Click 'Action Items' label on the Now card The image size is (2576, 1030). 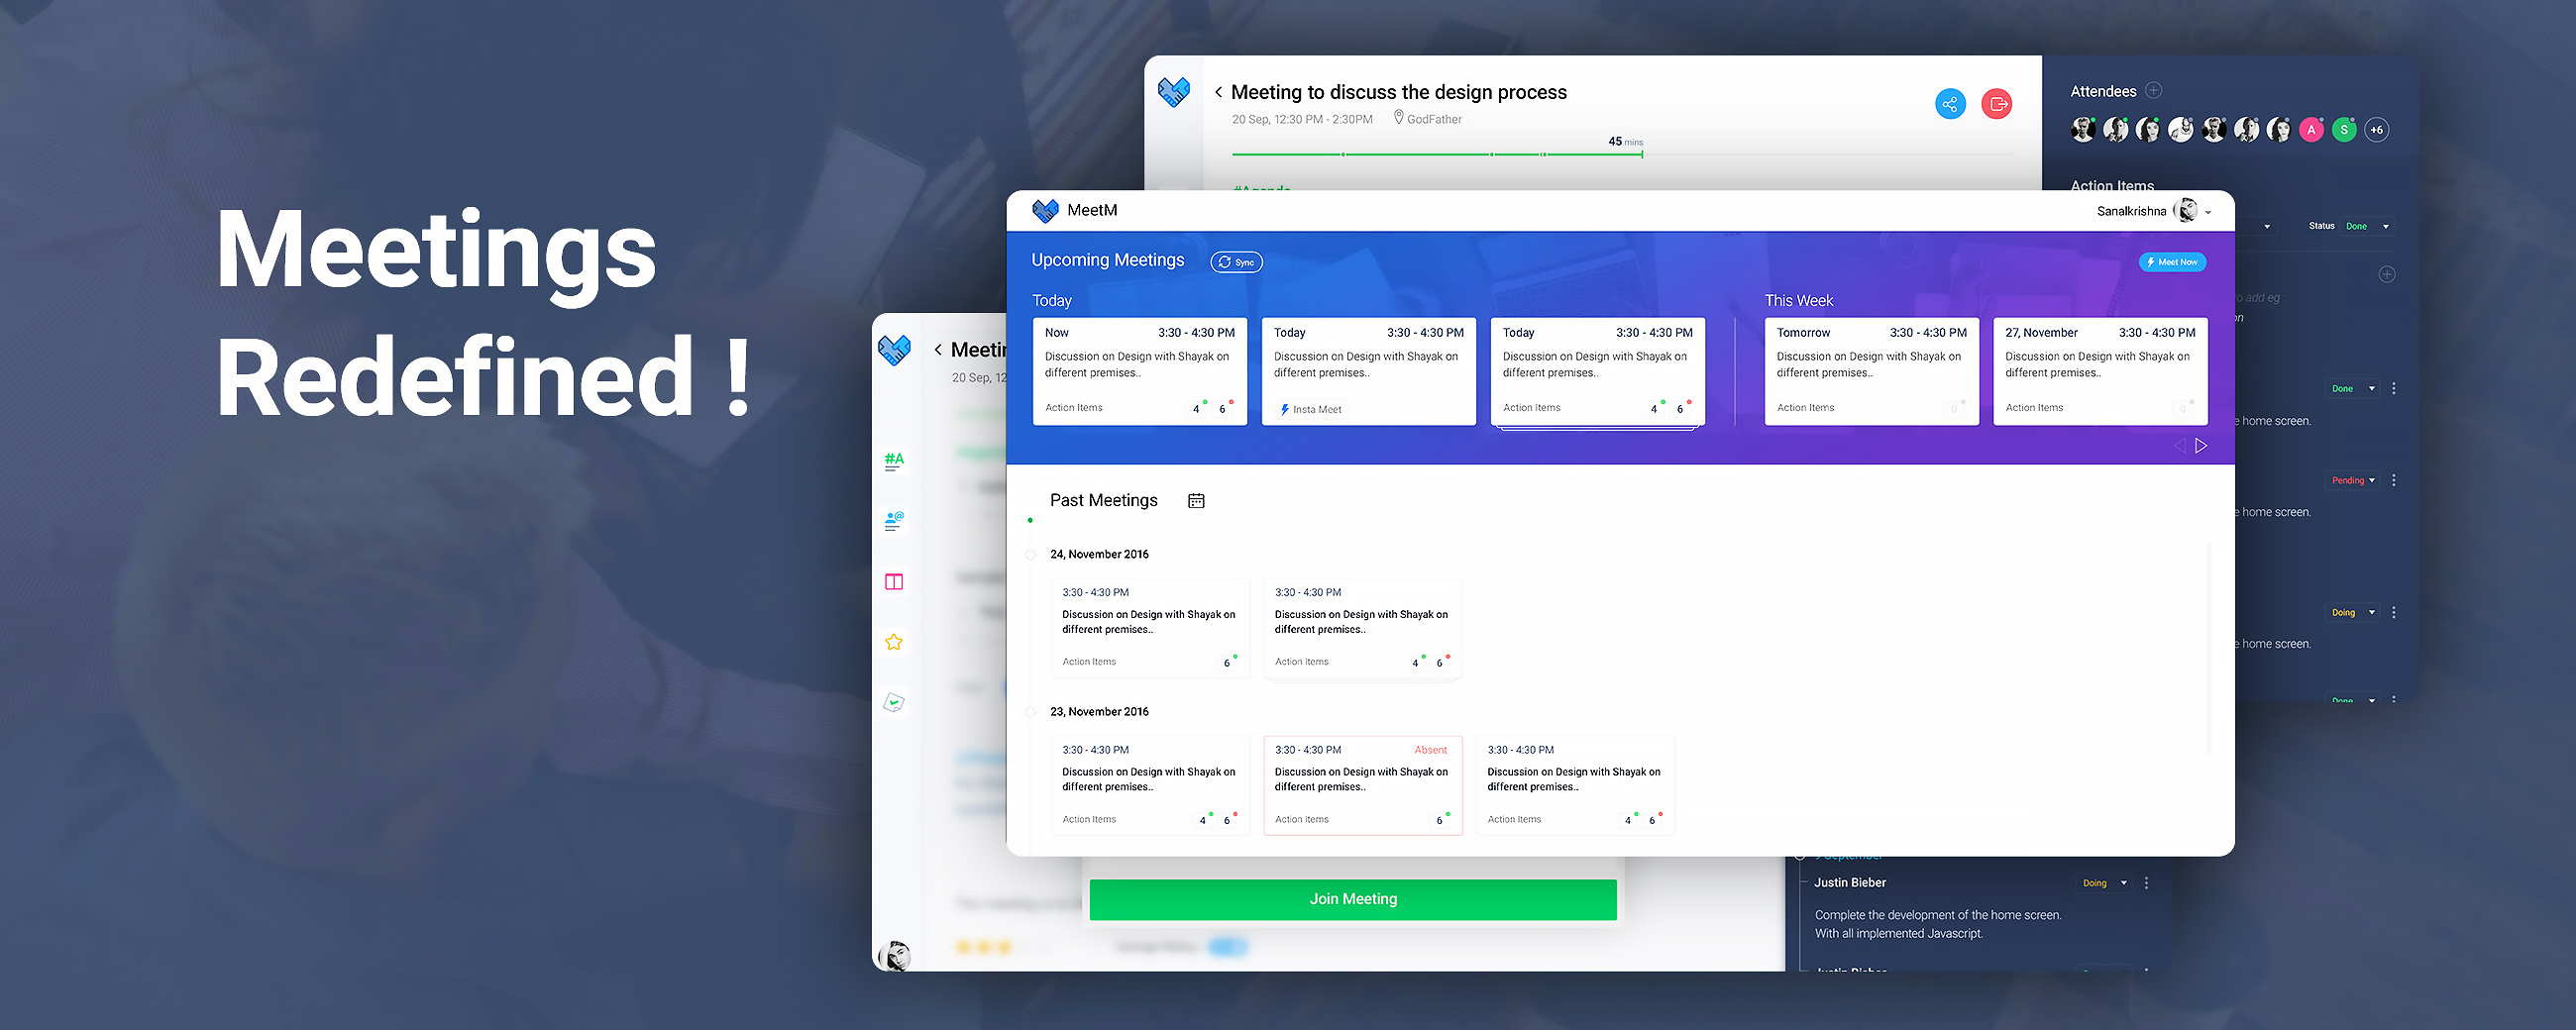point(1073,408)
